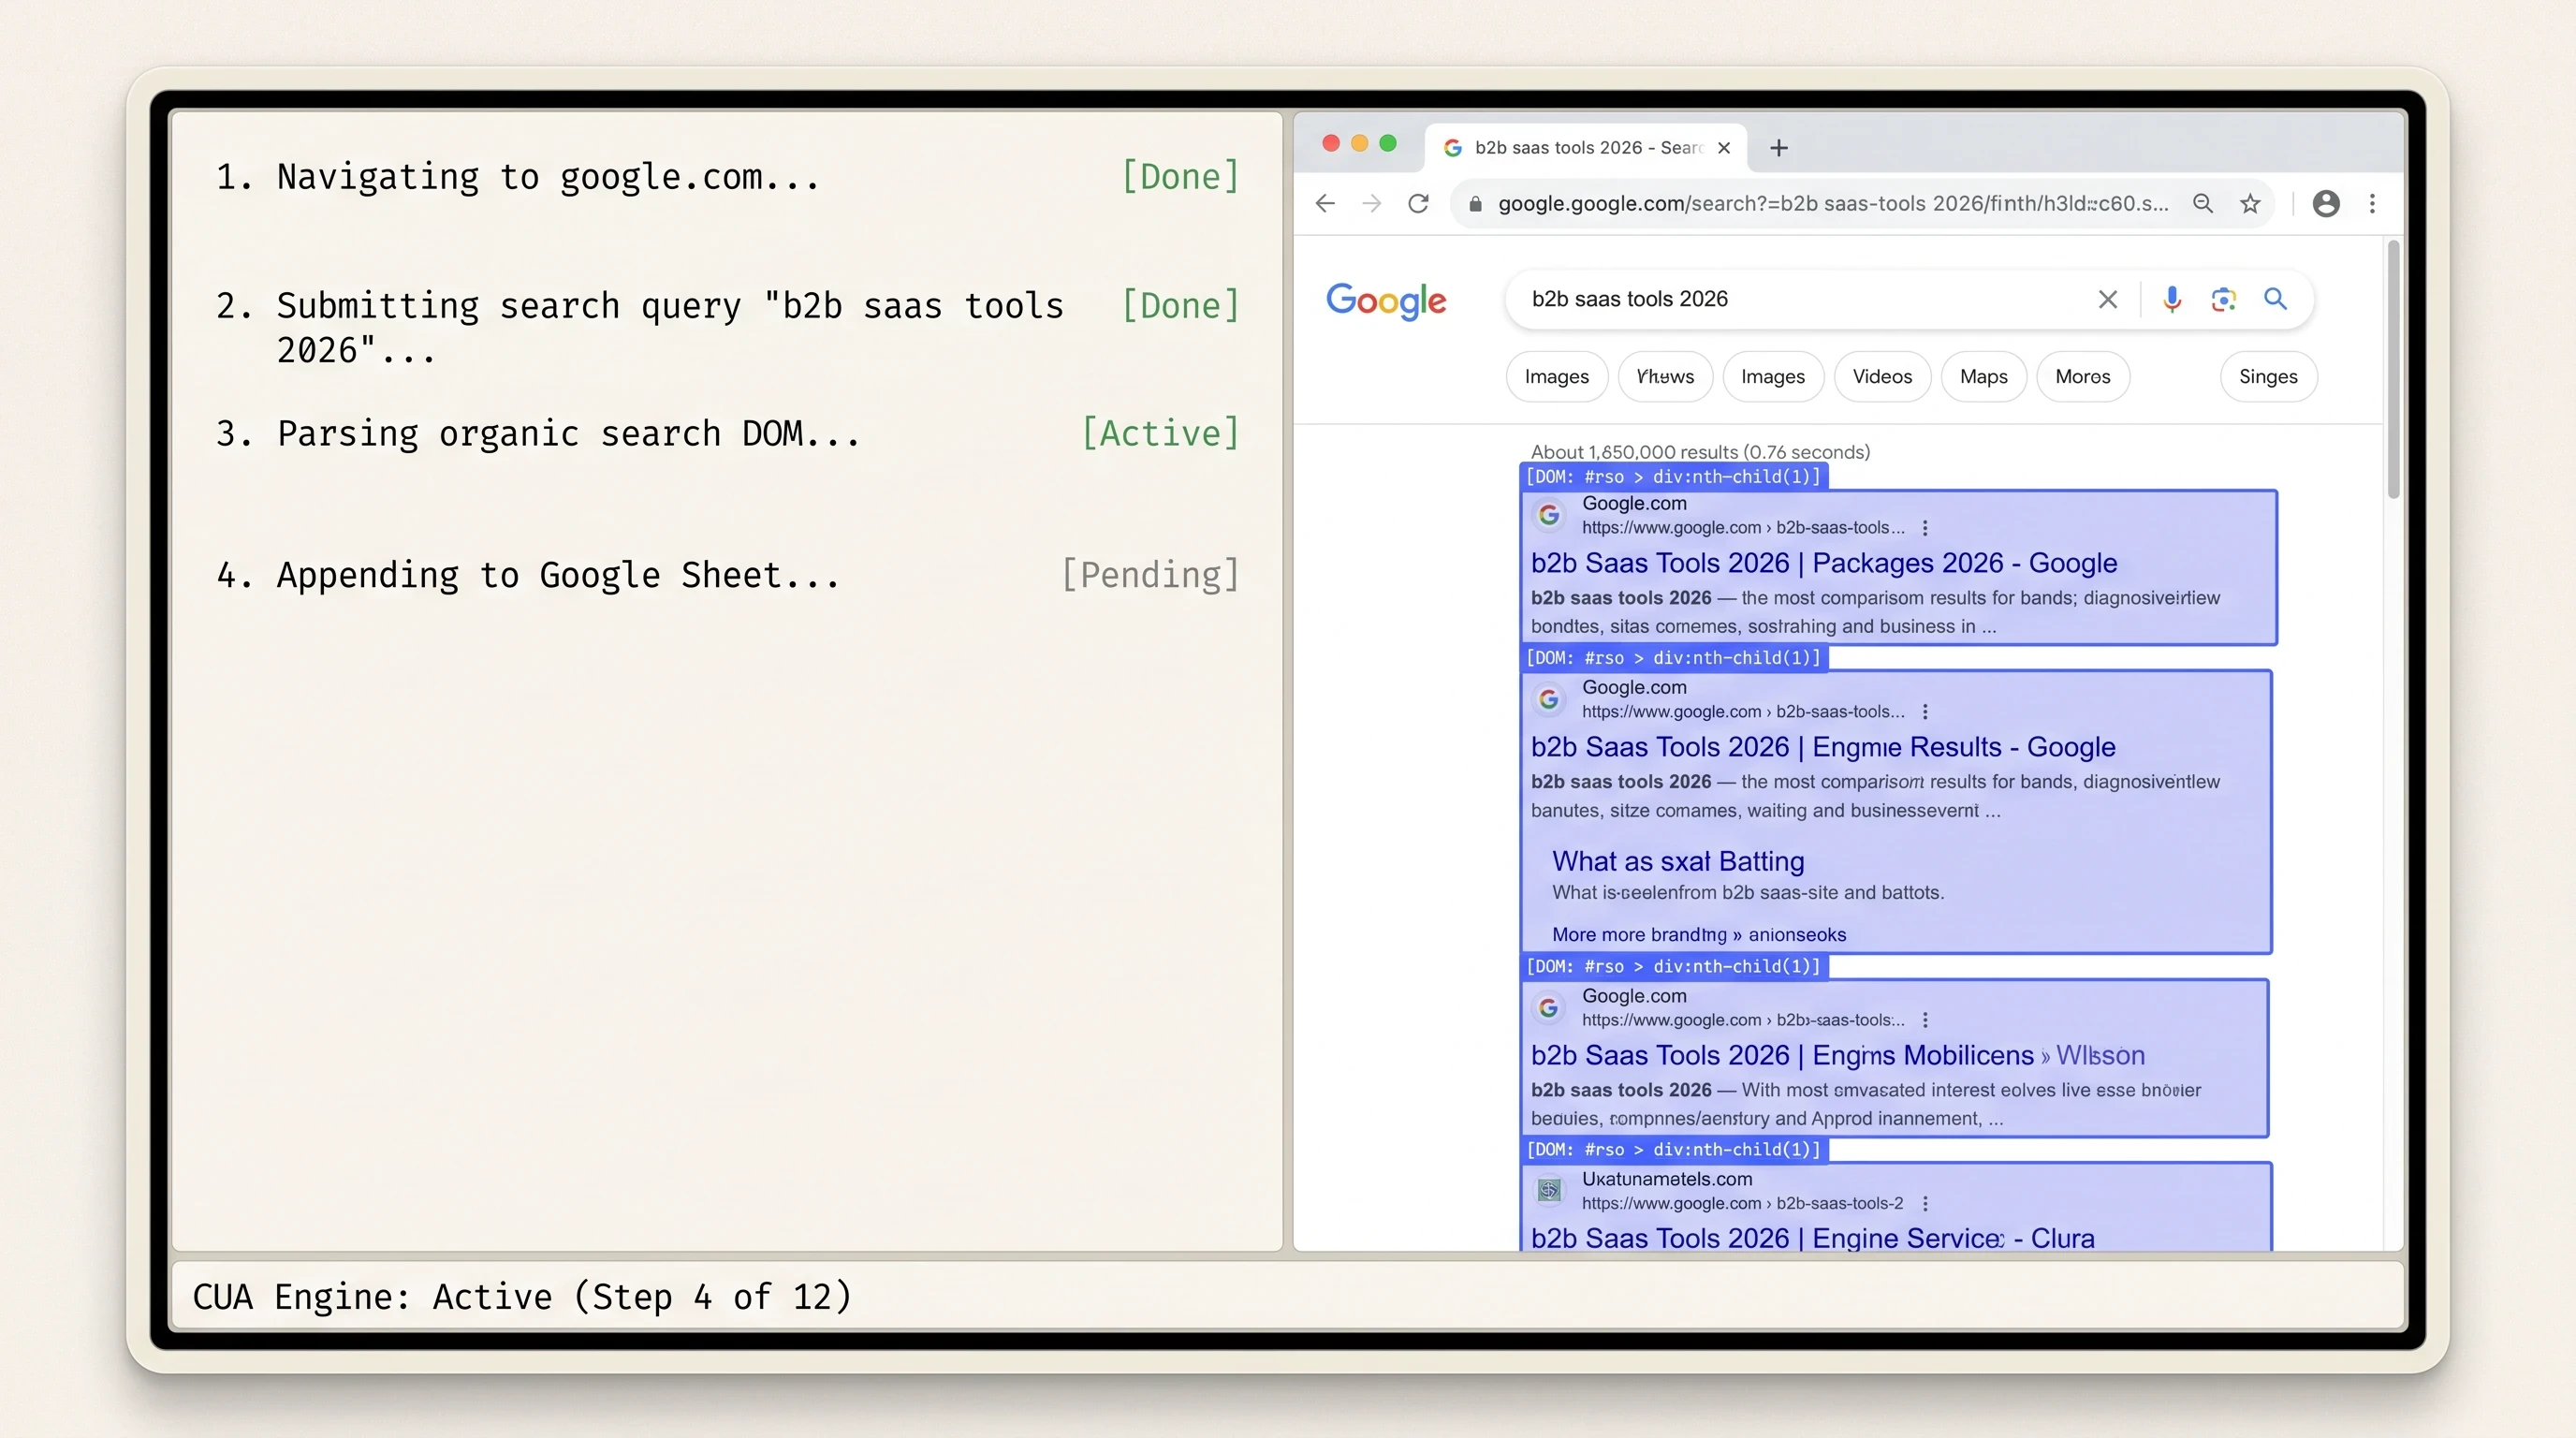Screen dimensions: 2576x1438
Task: Open the browser three-dot menu
Action: [2372, 204]
